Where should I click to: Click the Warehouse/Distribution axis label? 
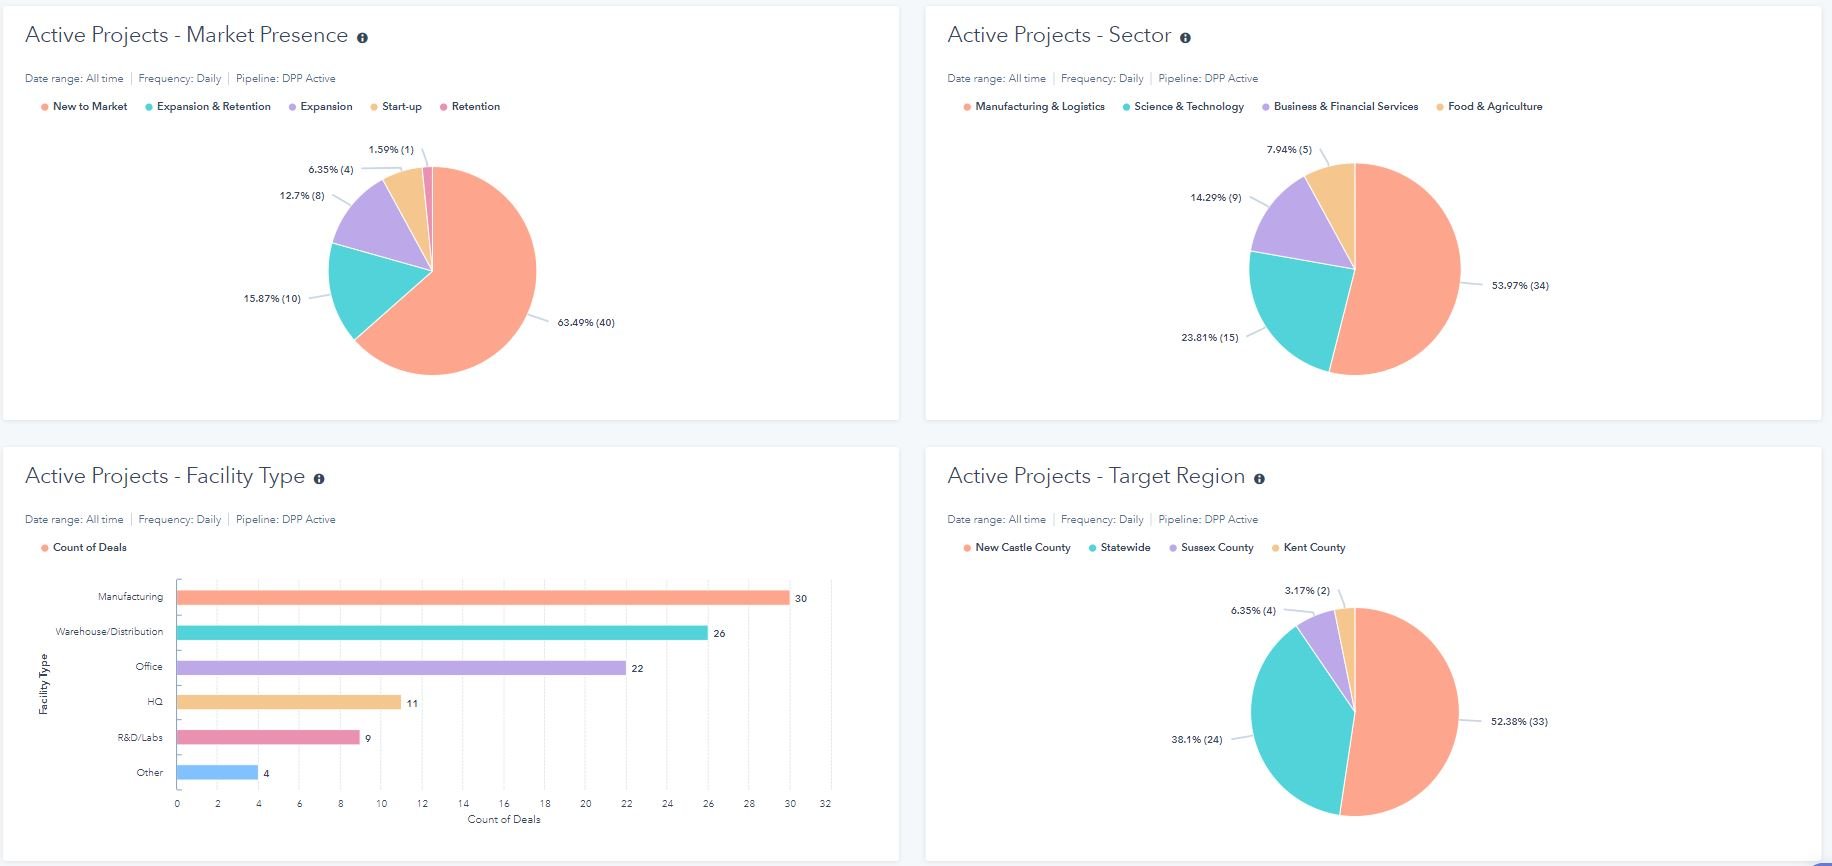point(109,632)
